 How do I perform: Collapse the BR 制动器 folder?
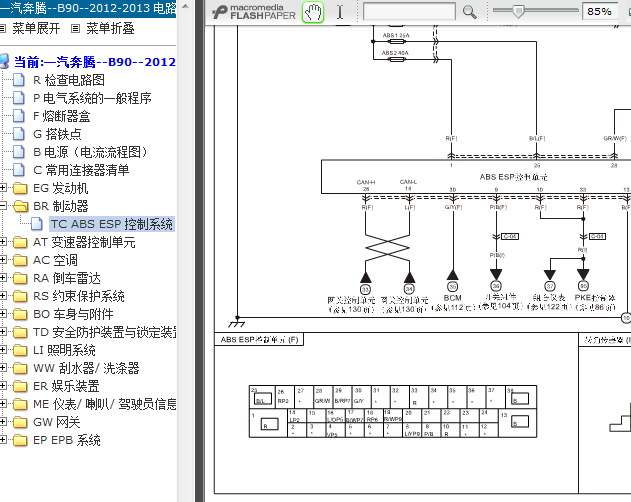point(2,206)
